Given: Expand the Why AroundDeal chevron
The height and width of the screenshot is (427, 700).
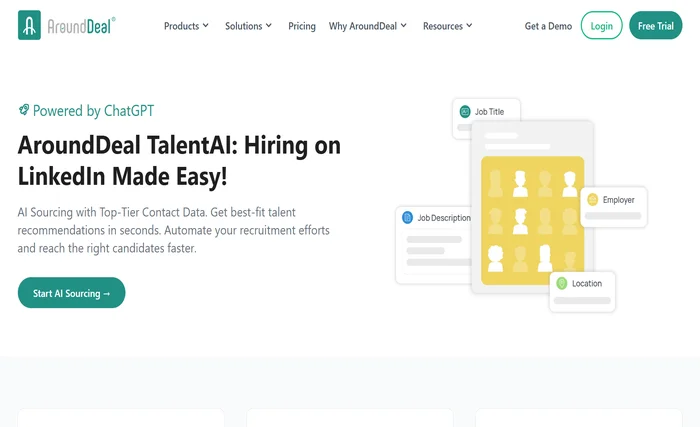Looking at the screenshot, I should tap(404, 25).
